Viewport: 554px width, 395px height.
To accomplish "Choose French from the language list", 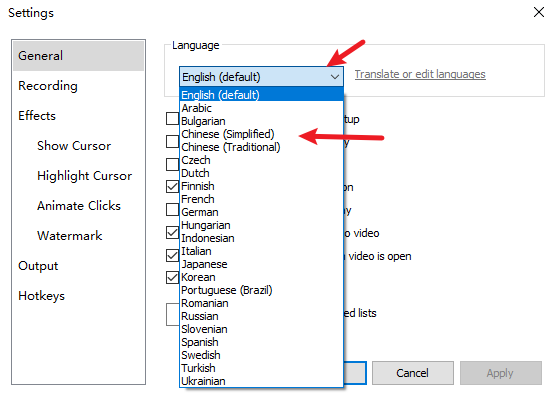I will tap(261, 199).
